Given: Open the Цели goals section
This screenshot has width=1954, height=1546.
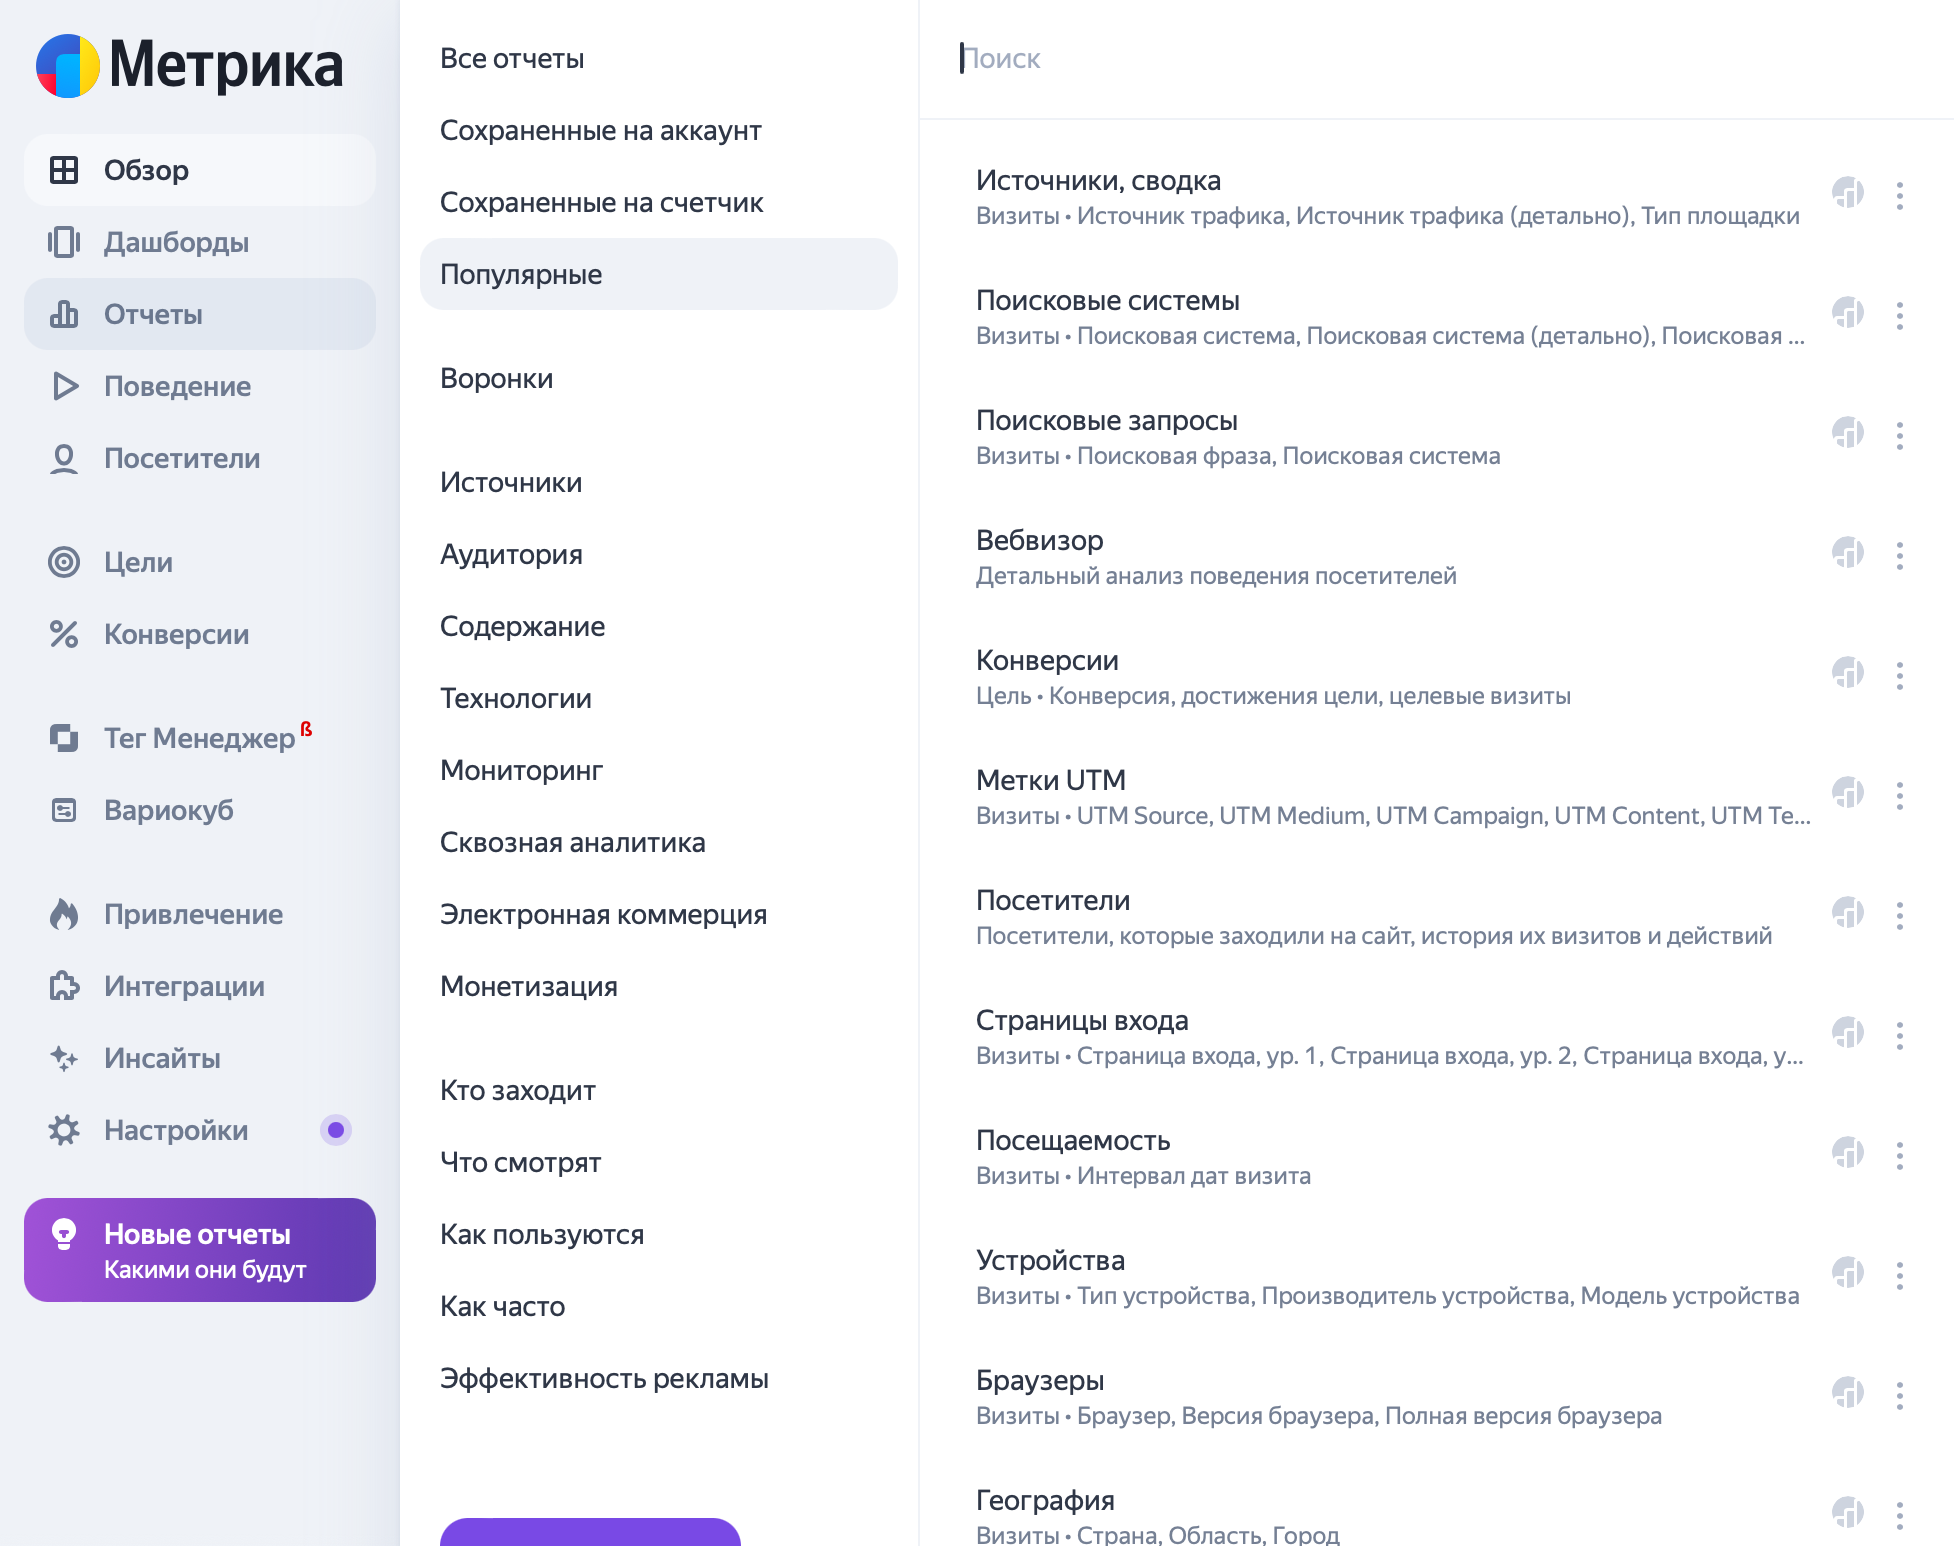Looking at the screenshot, I should (x=138, y=562).
